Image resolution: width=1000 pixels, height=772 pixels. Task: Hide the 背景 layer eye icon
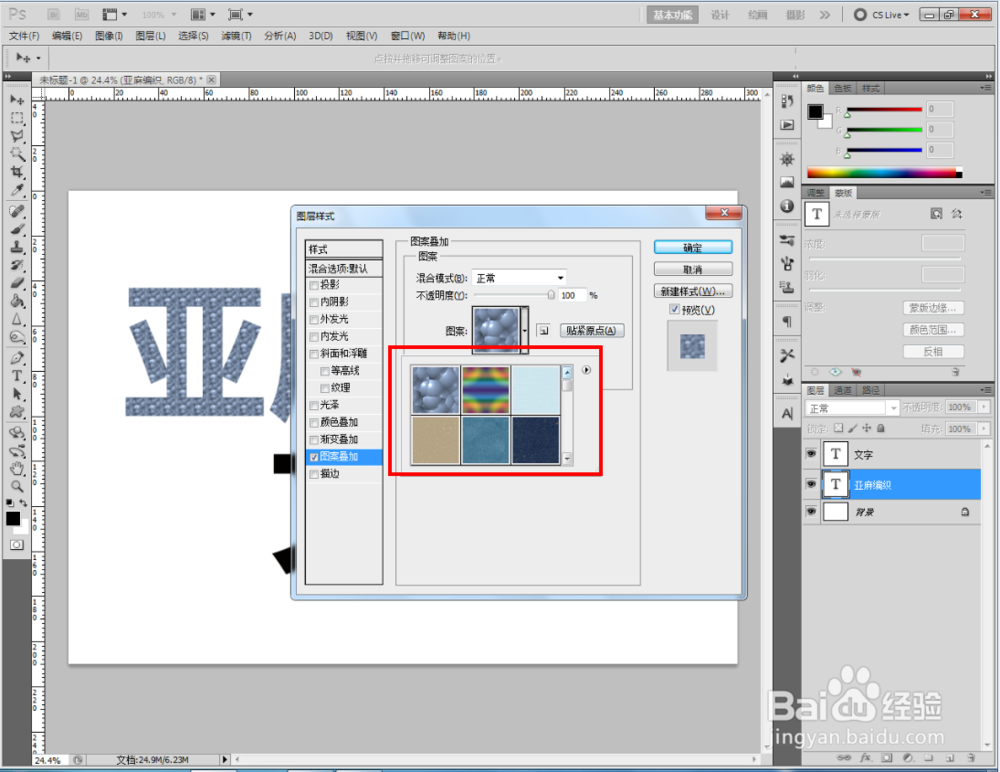pos(811,512)
